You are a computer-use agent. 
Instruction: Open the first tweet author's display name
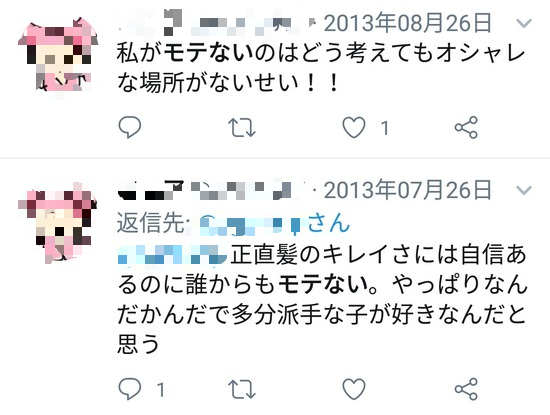(211, 23)
